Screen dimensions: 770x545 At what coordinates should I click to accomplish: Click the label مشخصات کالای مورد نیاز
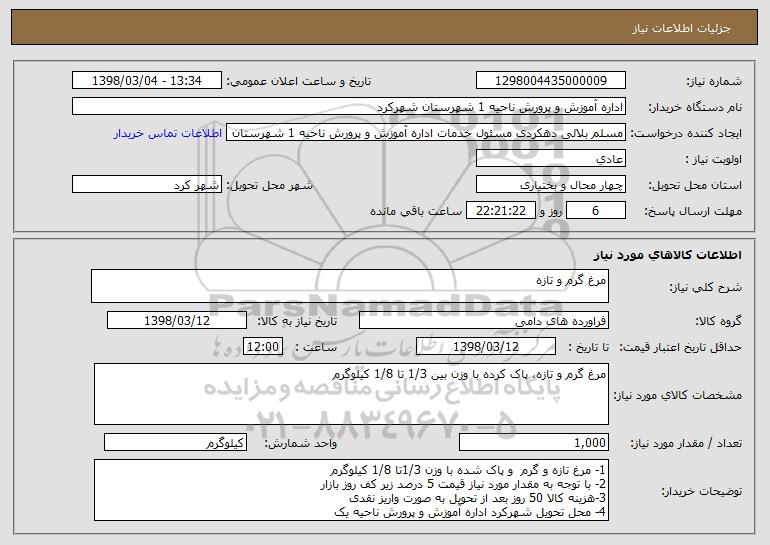[678, 395]
